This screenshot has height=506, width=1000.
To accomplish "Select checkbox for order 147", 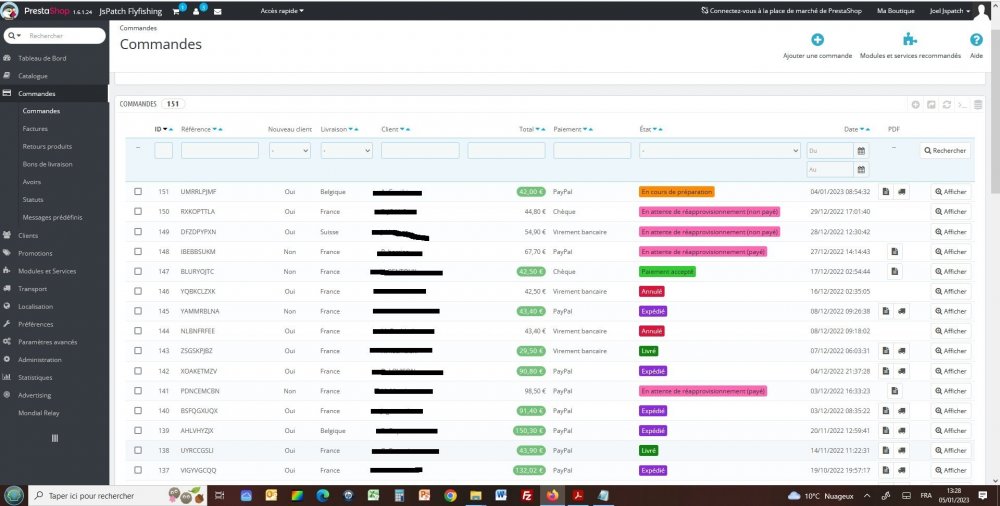I will click(x=138, y=271).
